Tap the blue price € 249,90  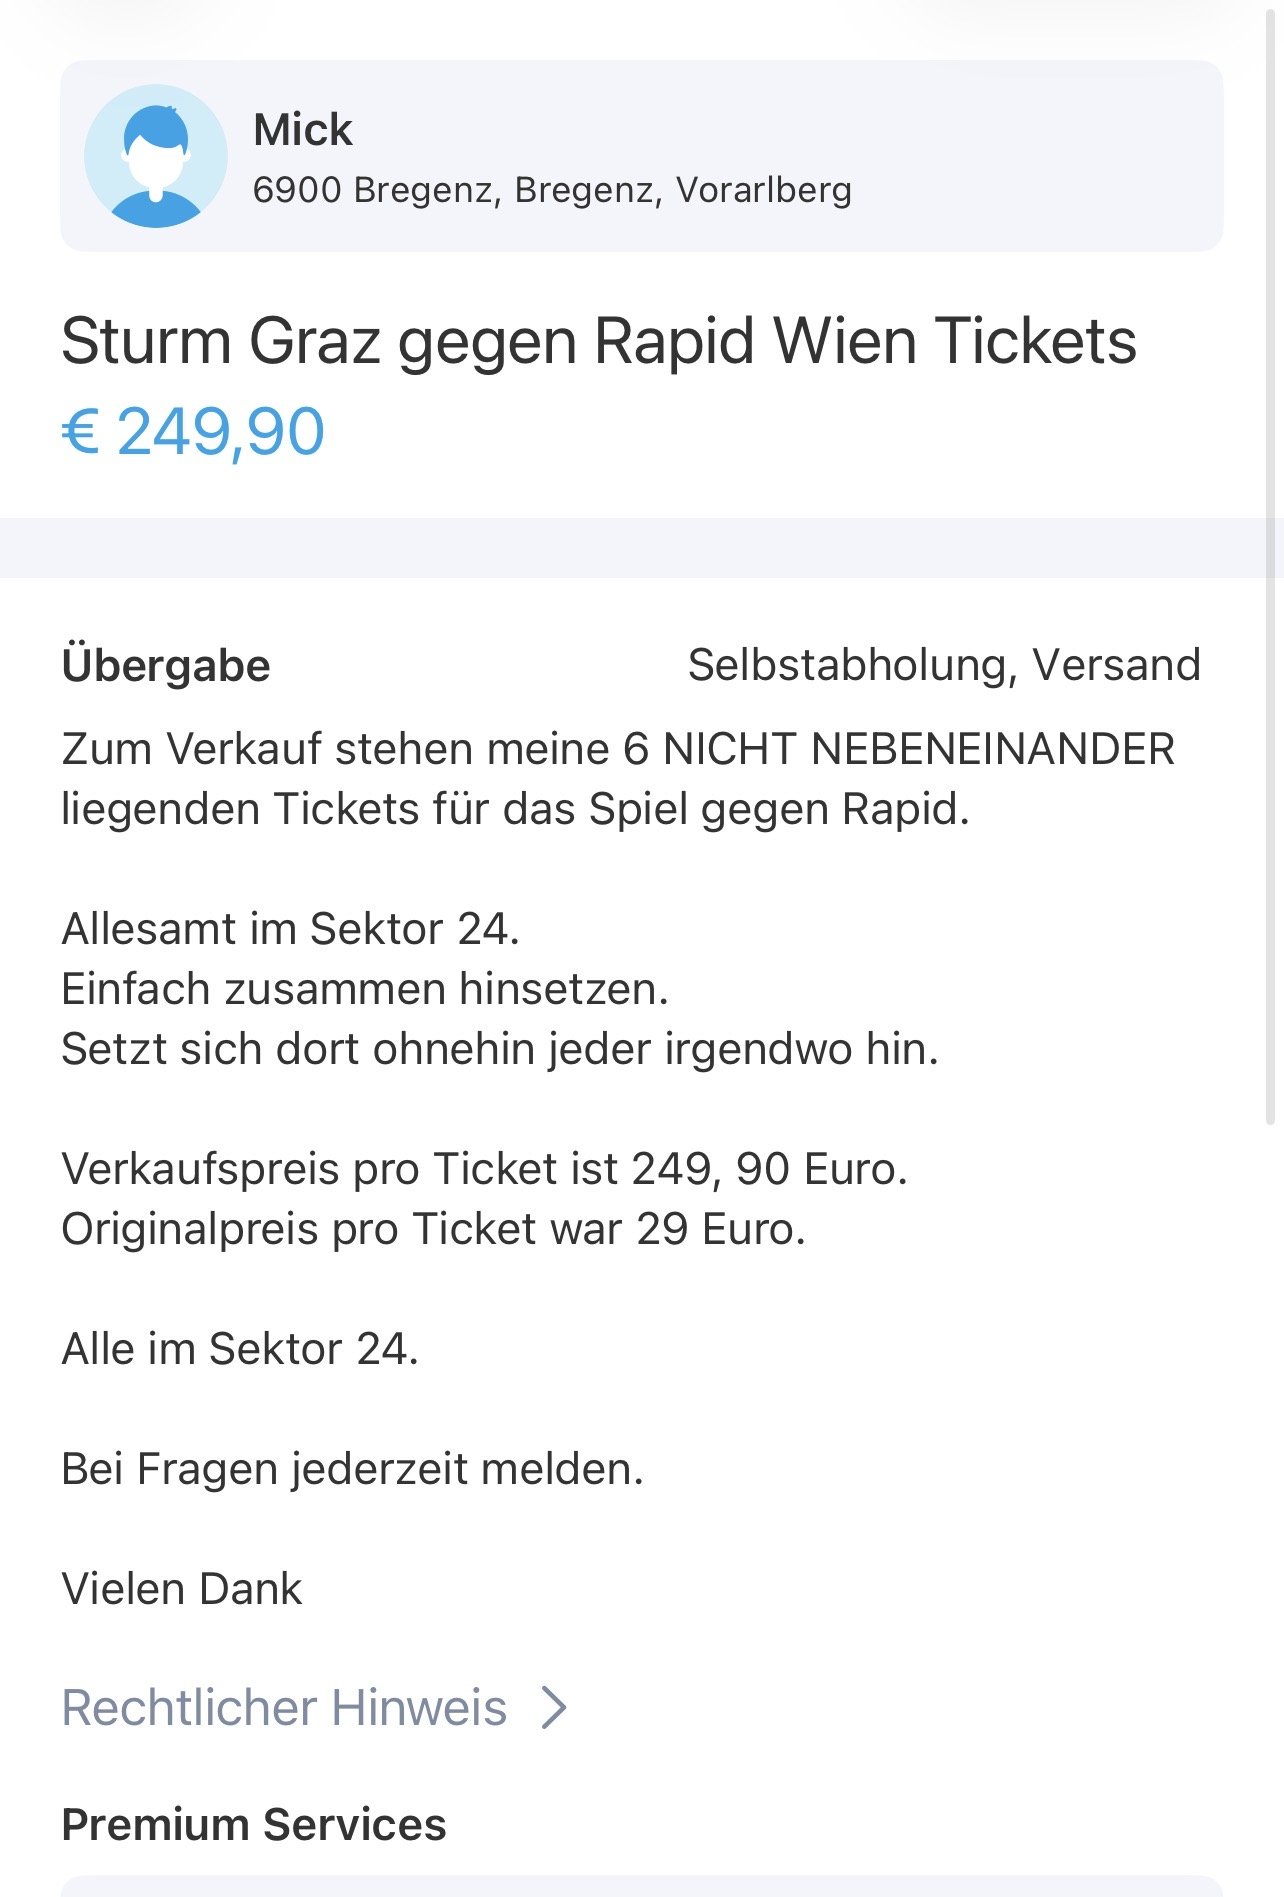point(193,432)
